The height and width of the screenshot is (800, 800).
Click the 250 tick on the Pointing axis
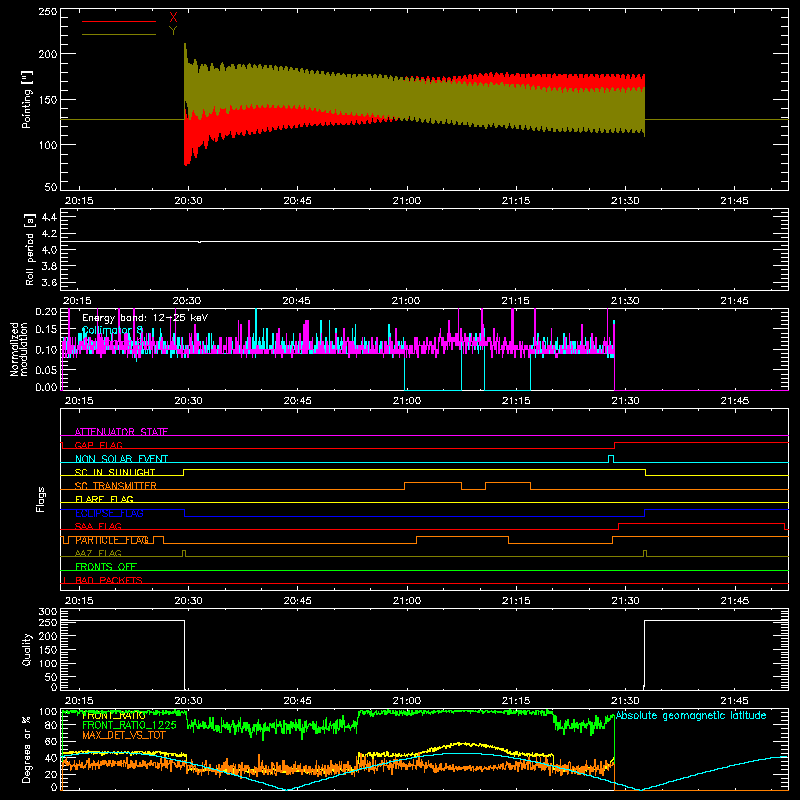[x=48, y=11]
